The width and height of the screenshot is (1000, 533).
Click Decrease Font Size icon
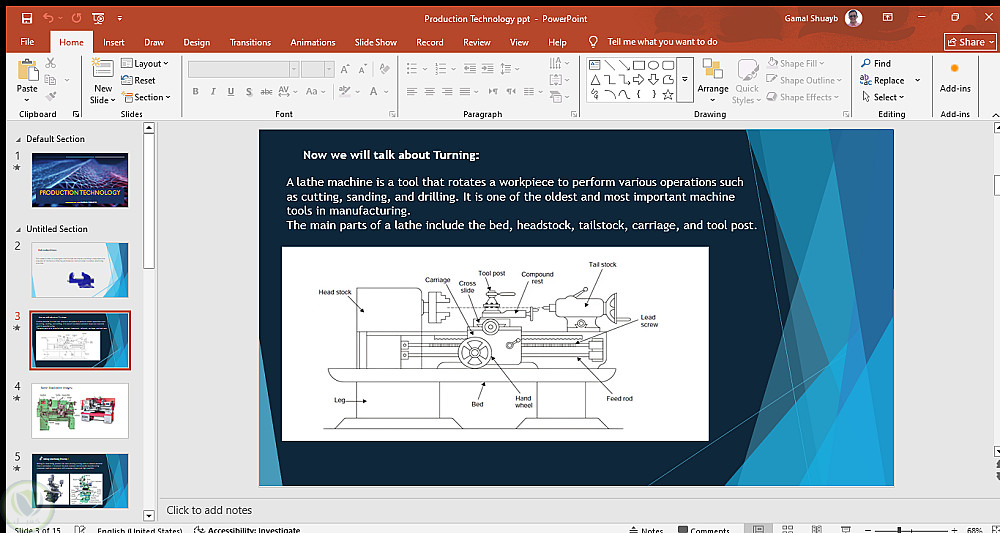[362, 69]
